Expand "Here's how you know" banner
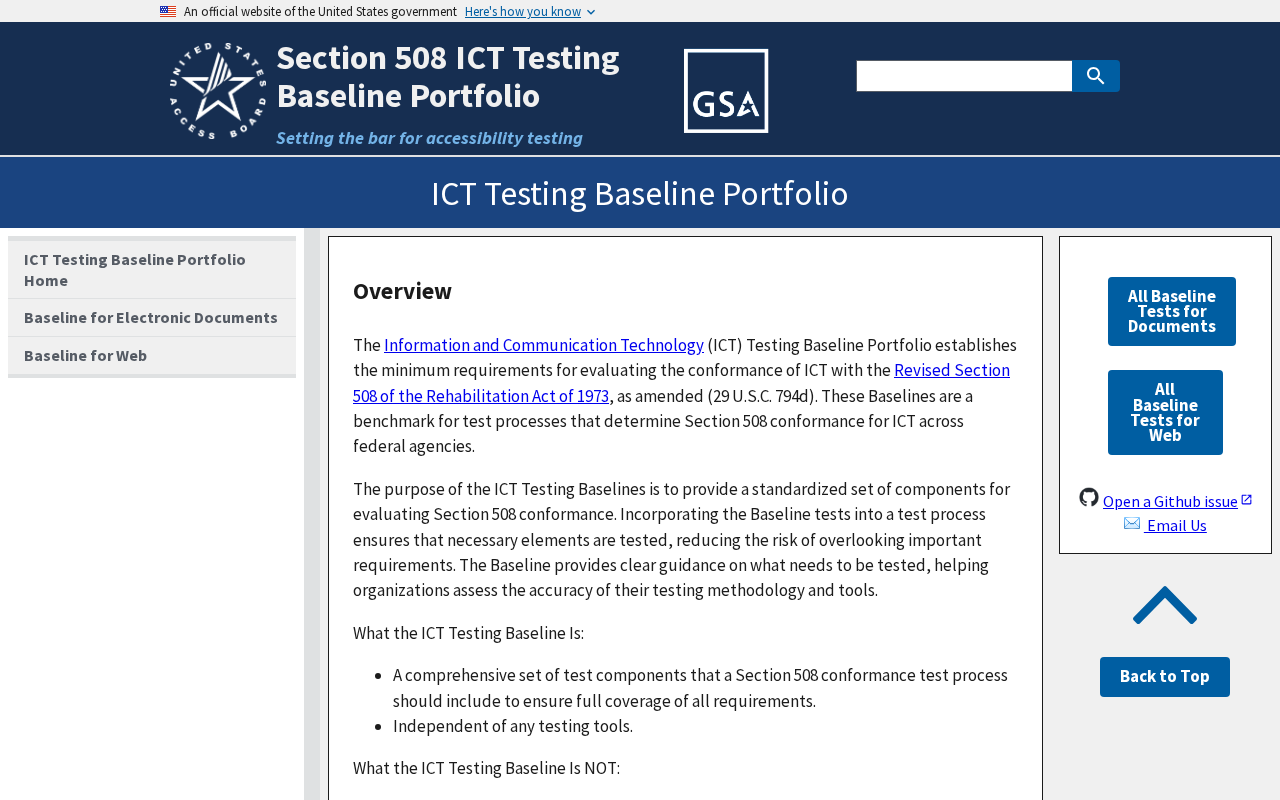Viewport: 1280px width, 800px height. (530, 12)
